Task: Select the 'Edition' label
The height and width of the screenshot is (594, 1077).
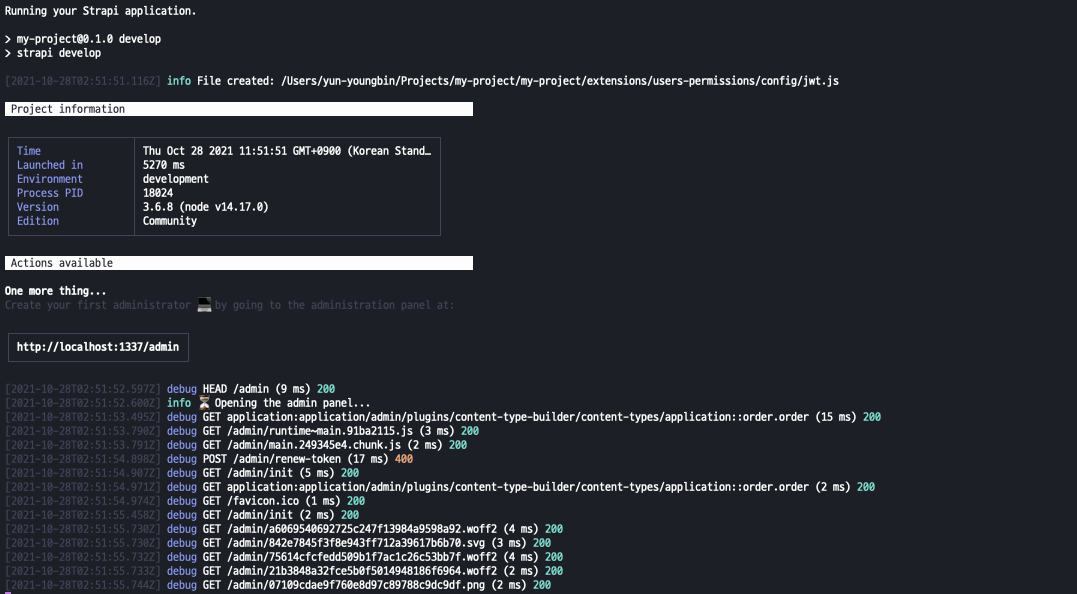Action: pos(38,221)
